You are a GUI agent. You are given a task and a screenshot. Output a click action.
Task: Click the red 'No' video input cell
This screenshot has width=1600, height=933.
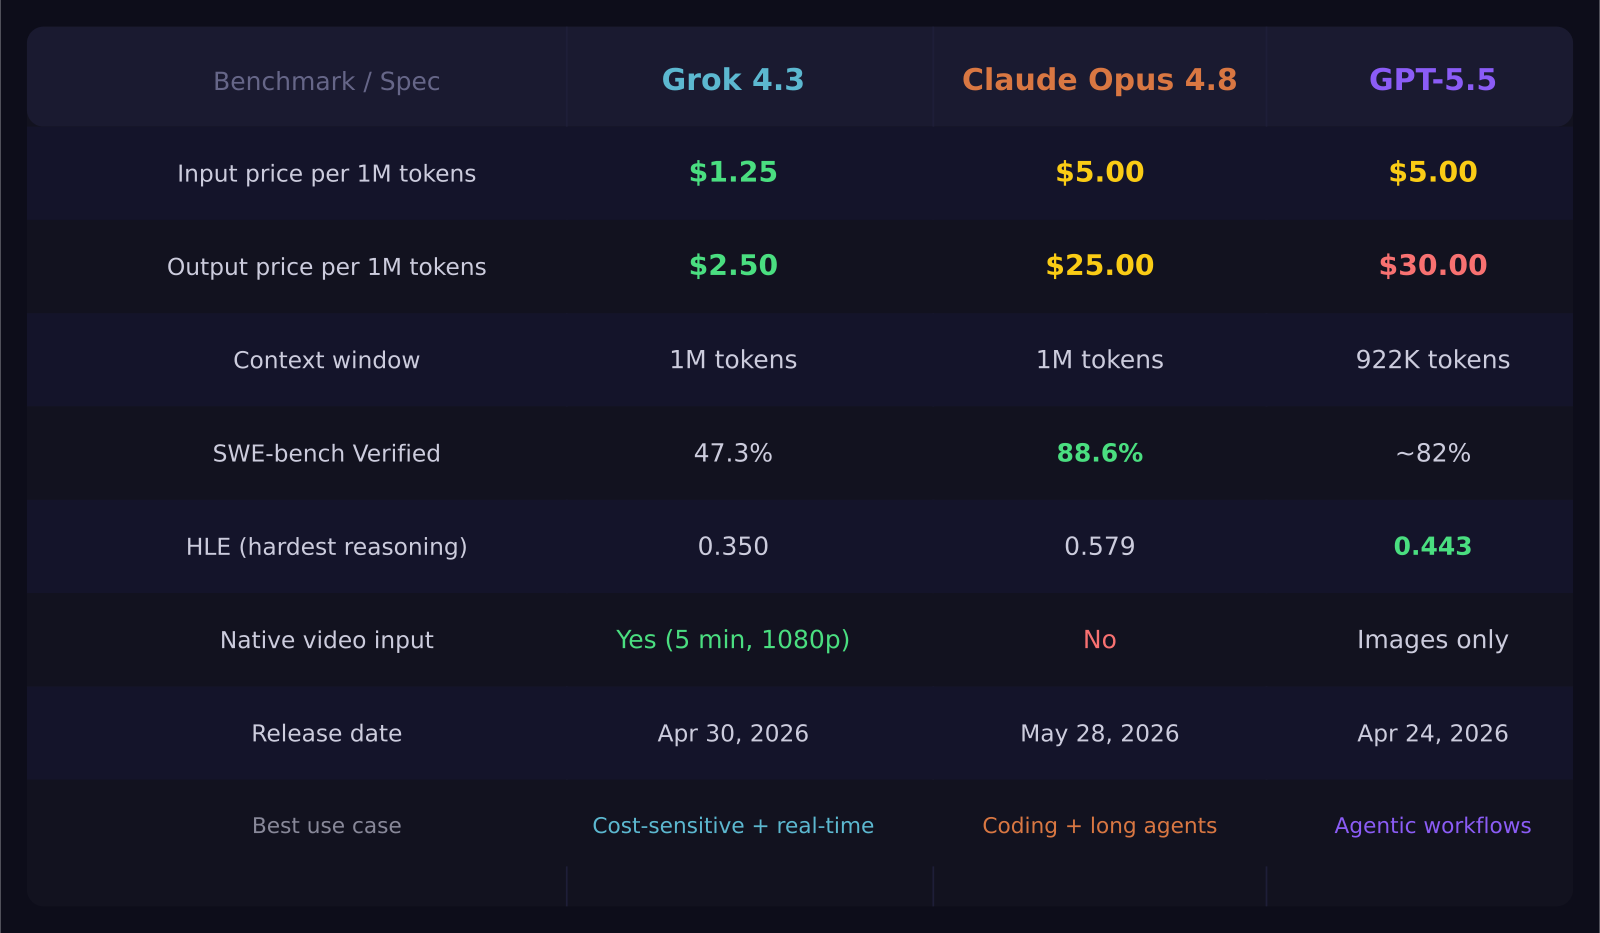[x=1099, y=640]
